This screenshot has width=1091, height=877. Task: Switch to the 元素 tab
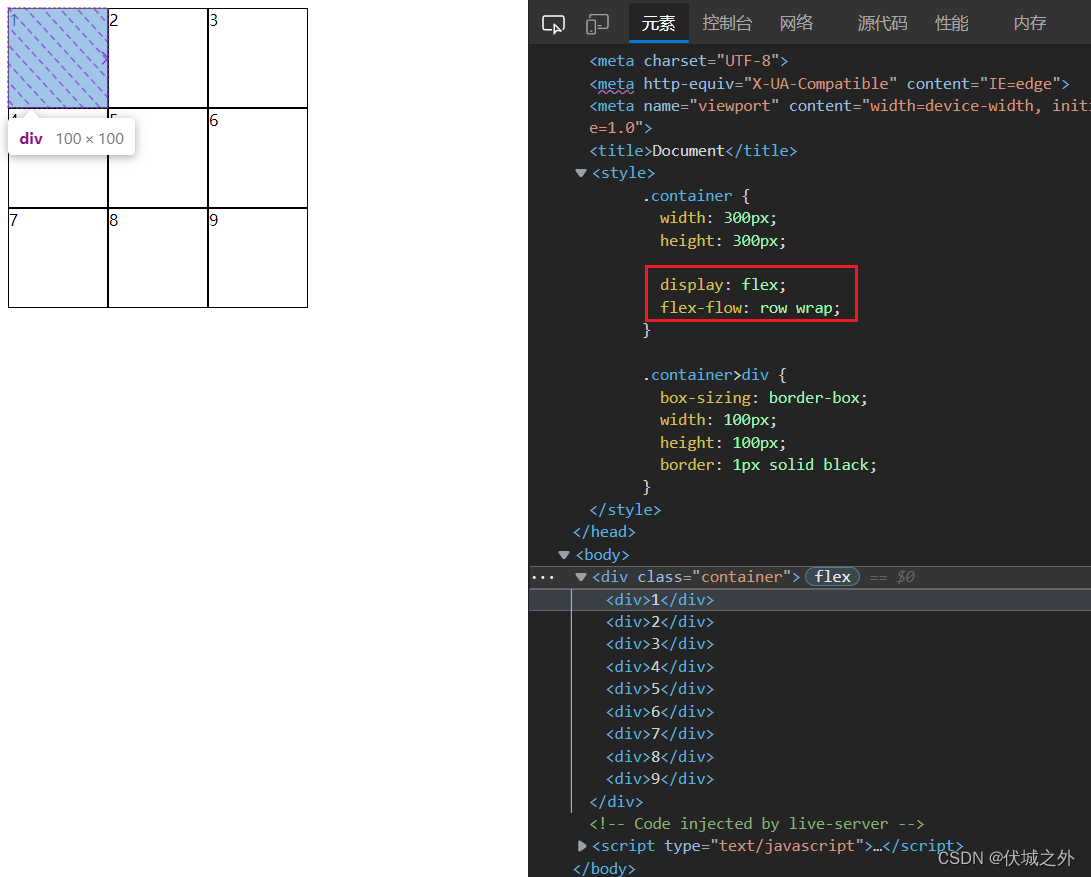pos(658,24)
